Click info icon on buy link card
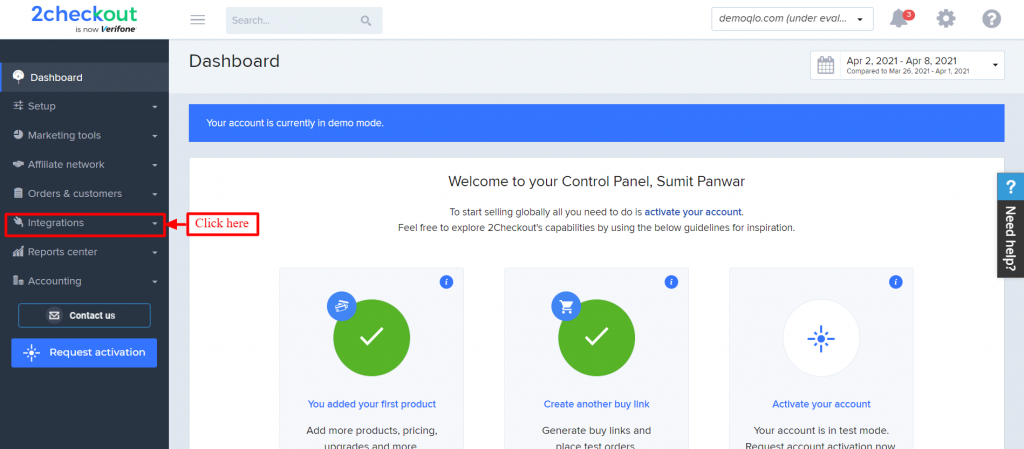Viewport: 1024px width, 449px height. coord(671,282)
